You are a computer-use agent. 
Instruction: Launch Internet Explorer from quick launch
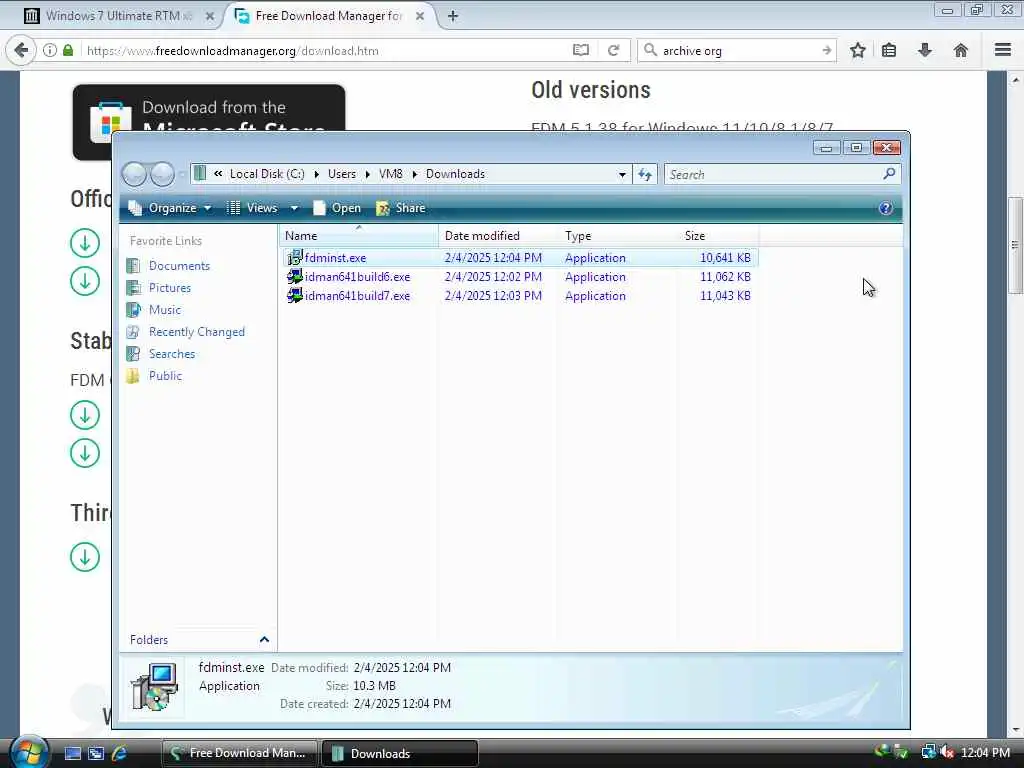[x=119, y=754]
